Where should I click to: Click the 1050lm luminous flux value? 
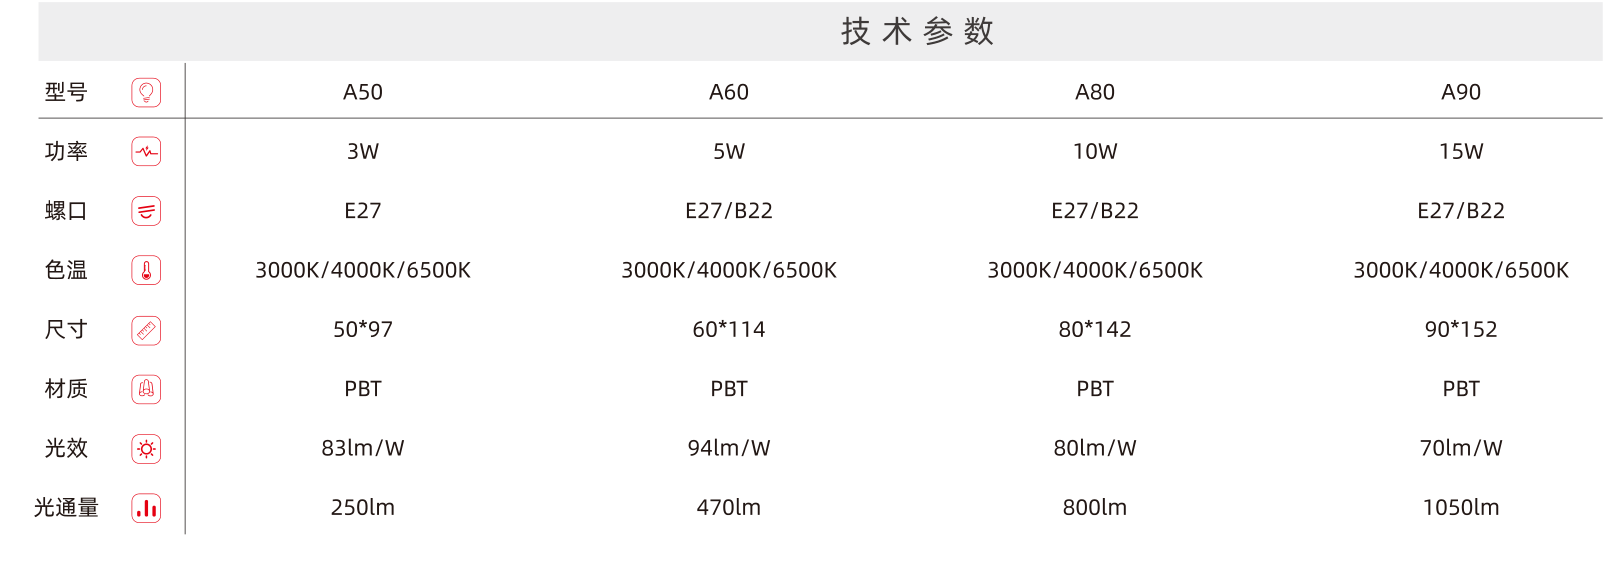coord(1461,508)
